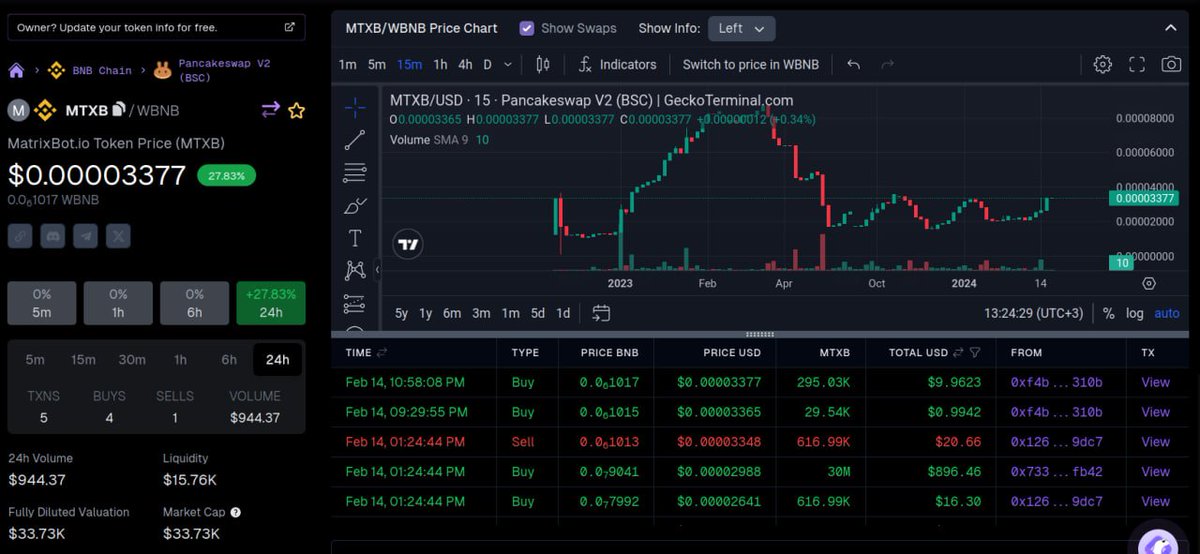The height and width of the screenshot is (554, 1200).
Task: Copy the MTXB token address
Action: [118, 109]
